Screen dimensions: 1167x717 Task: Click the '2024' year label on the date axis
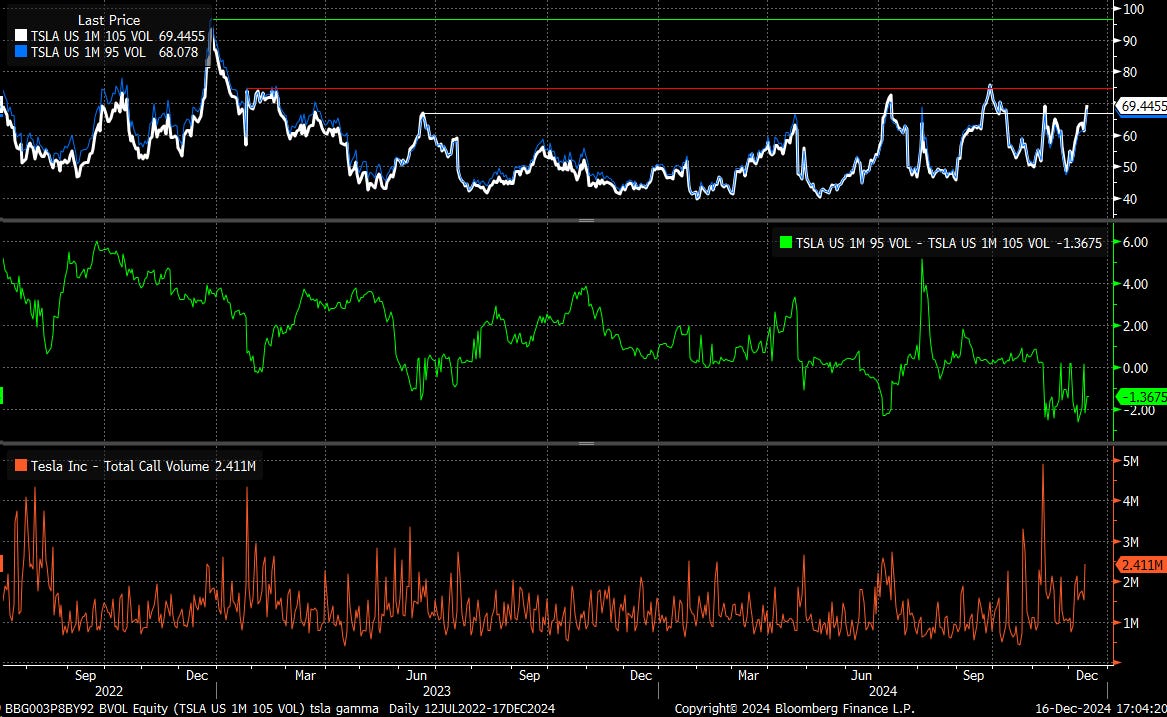coord(883,691)
